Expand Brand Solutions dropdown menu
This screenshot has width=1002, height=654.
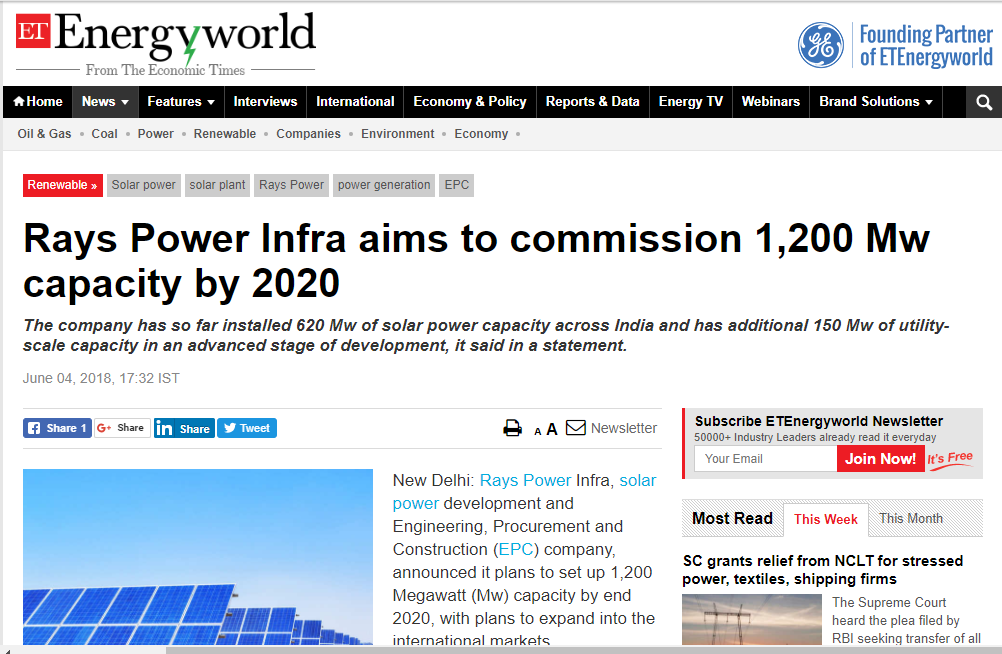(x=875, y=102)
